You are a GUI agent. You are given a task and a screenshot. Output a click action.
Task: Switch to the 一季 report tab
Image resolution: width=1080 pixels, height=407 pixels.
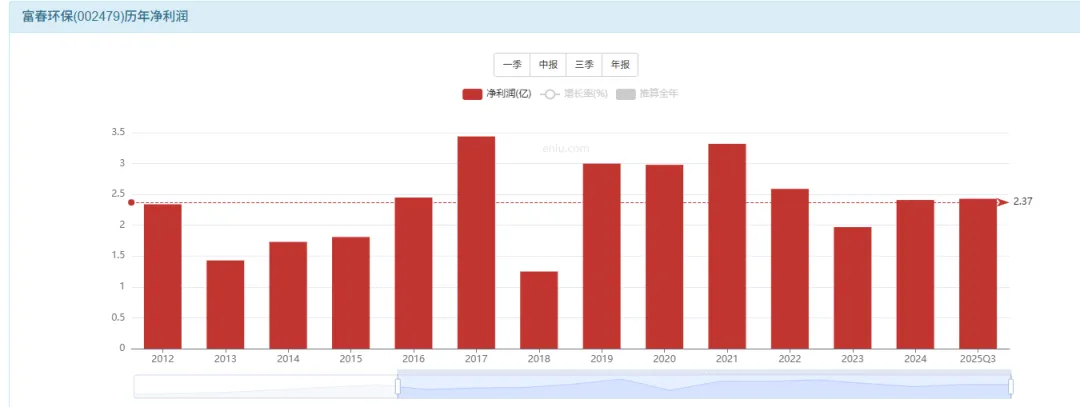click(x=512, y=65)
